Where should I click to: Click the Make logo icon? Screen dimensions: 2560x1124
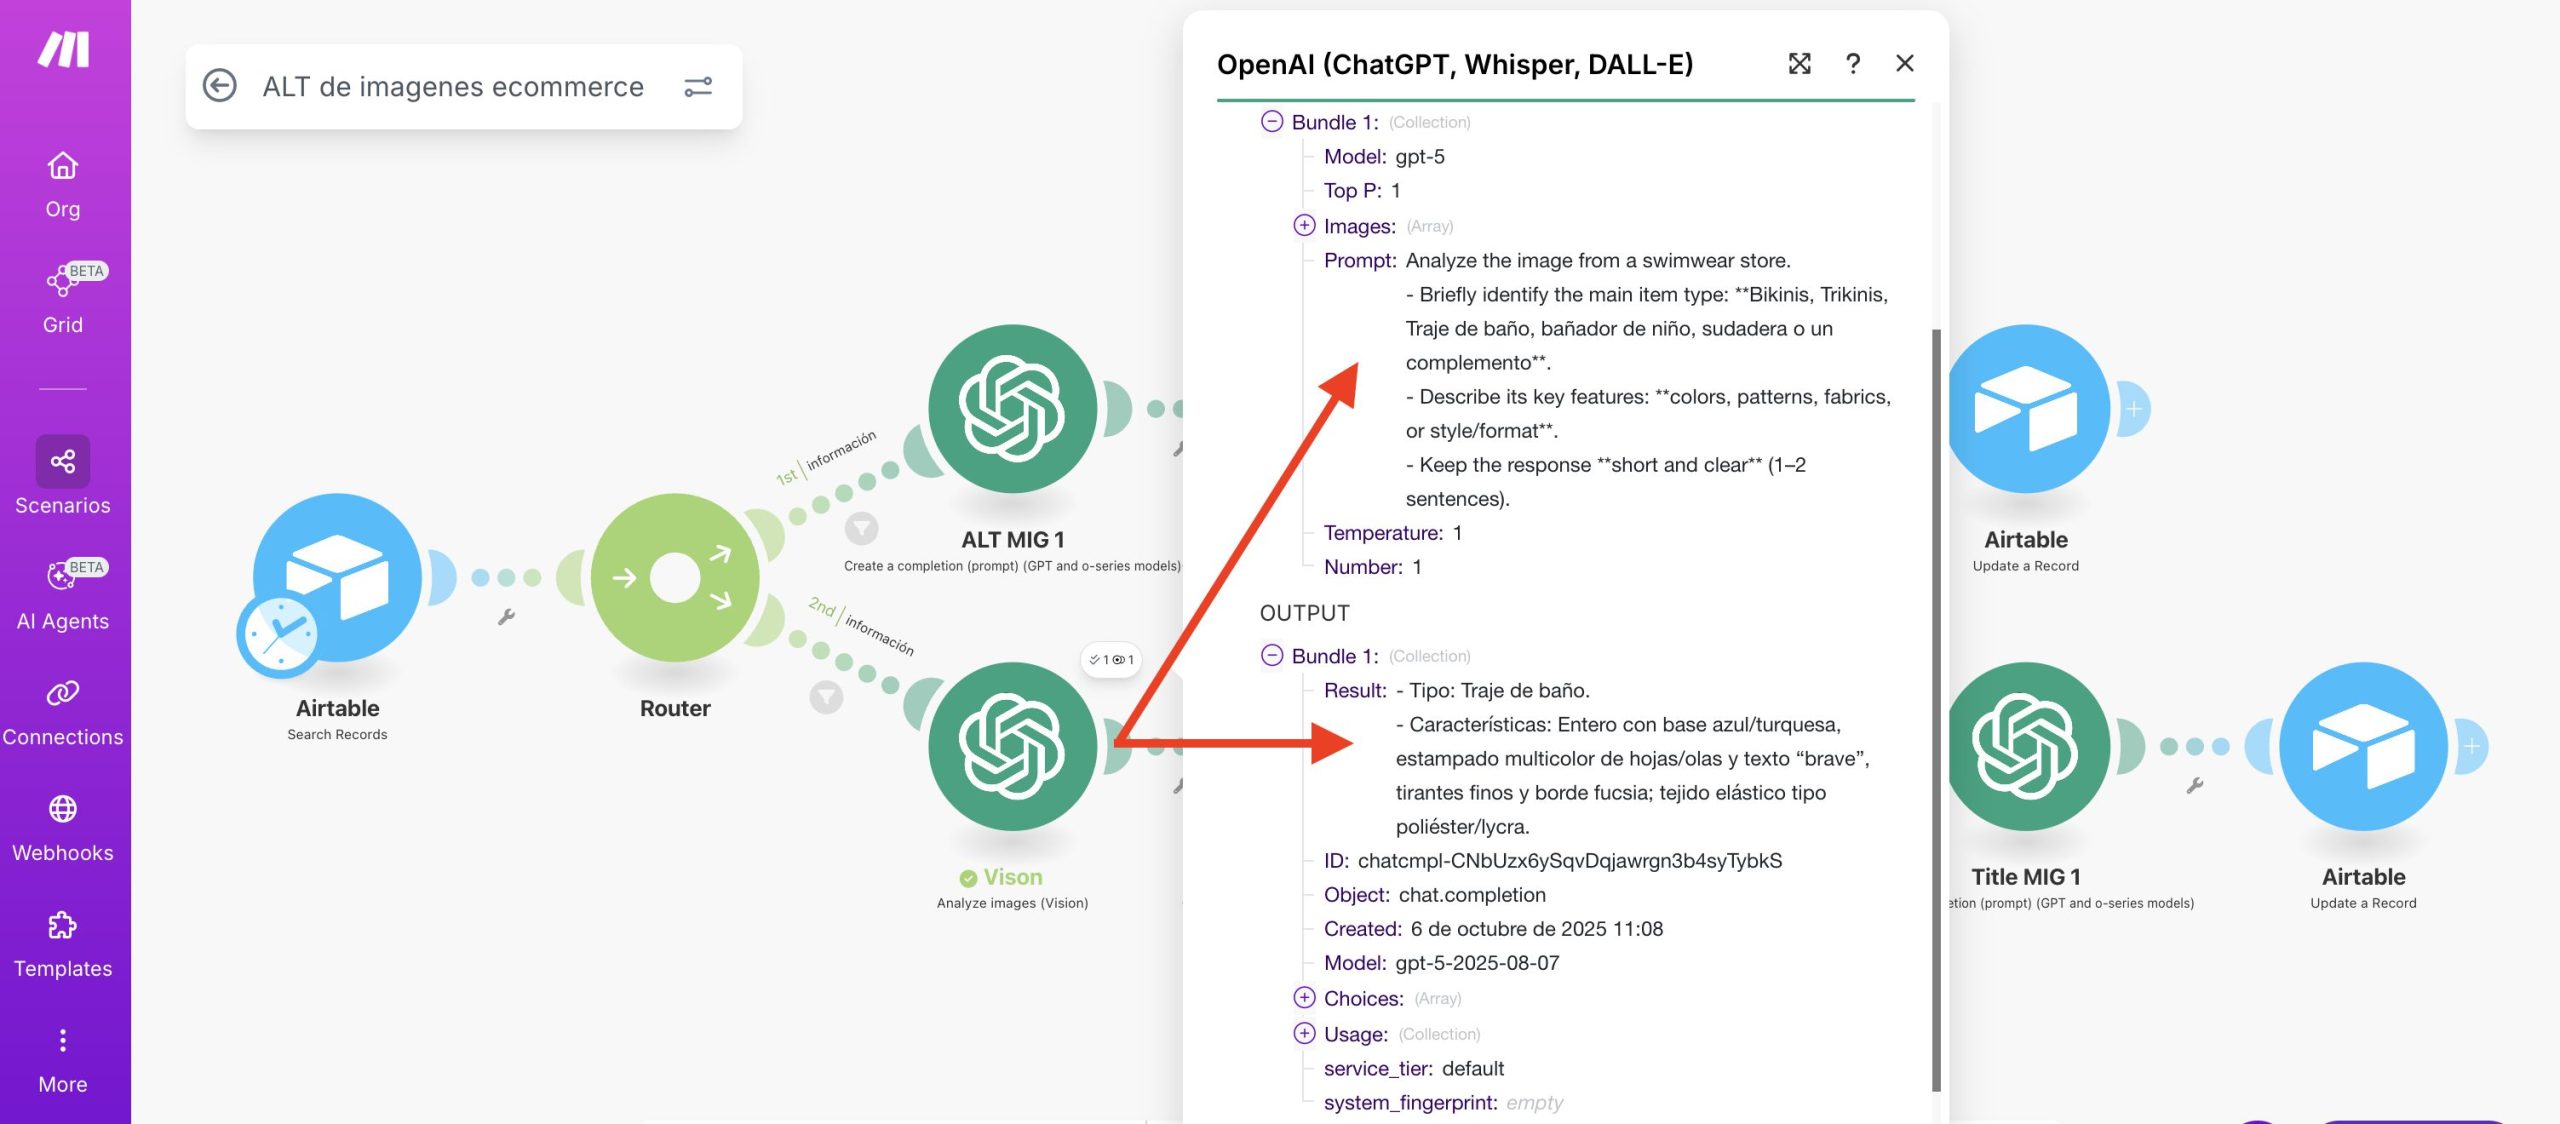[64, 48]
